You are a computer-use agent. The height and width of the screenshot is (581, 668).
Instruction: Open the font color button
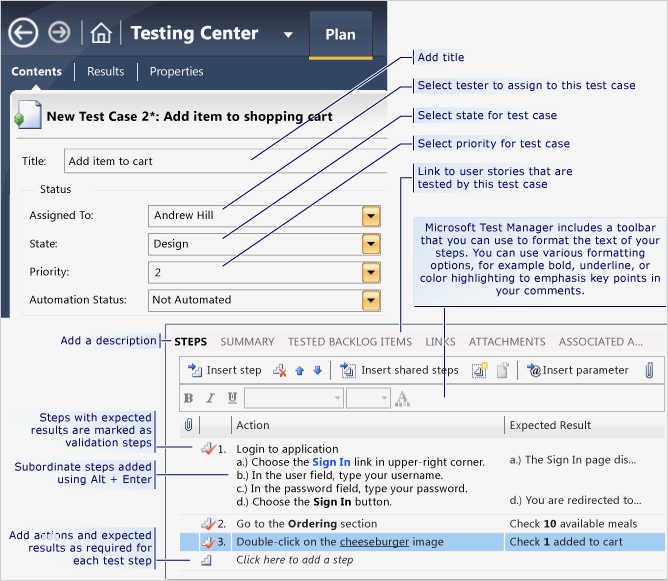click(x=402, y=399)
